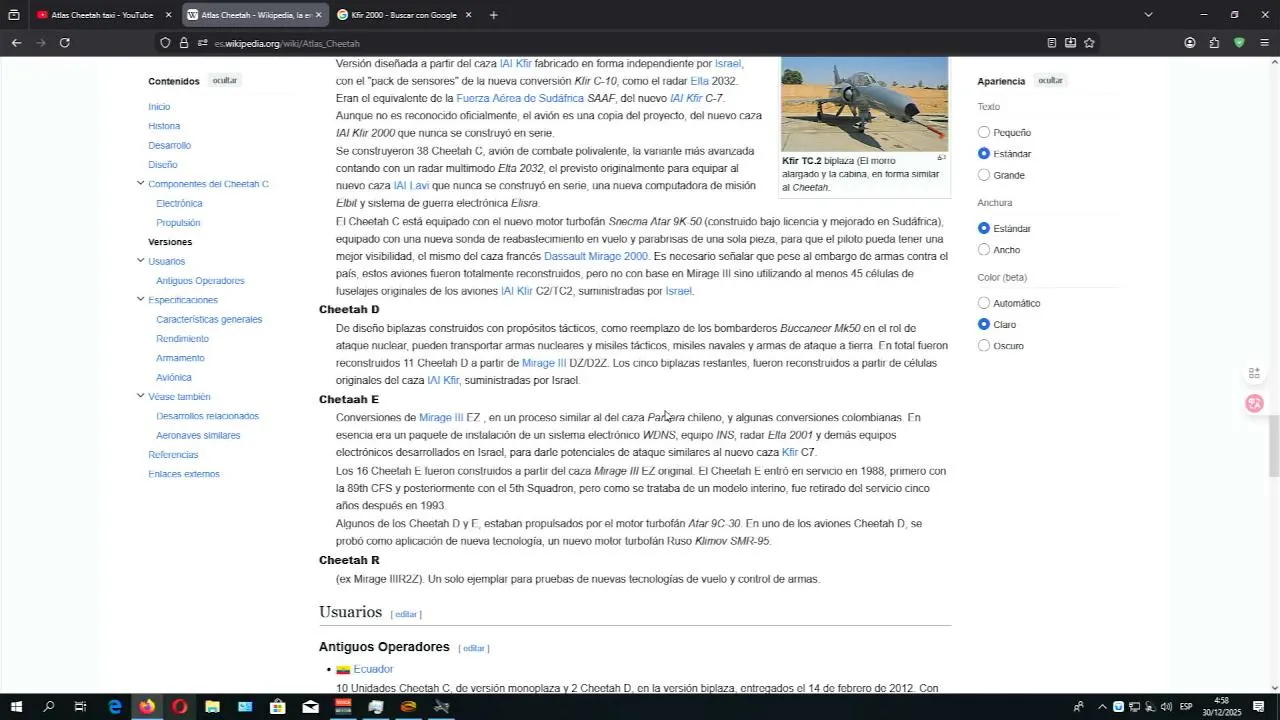Hide the Apariencia panel with ocultar
The height and width of the screenshot is (720, 1280).
pos(1050,80)
